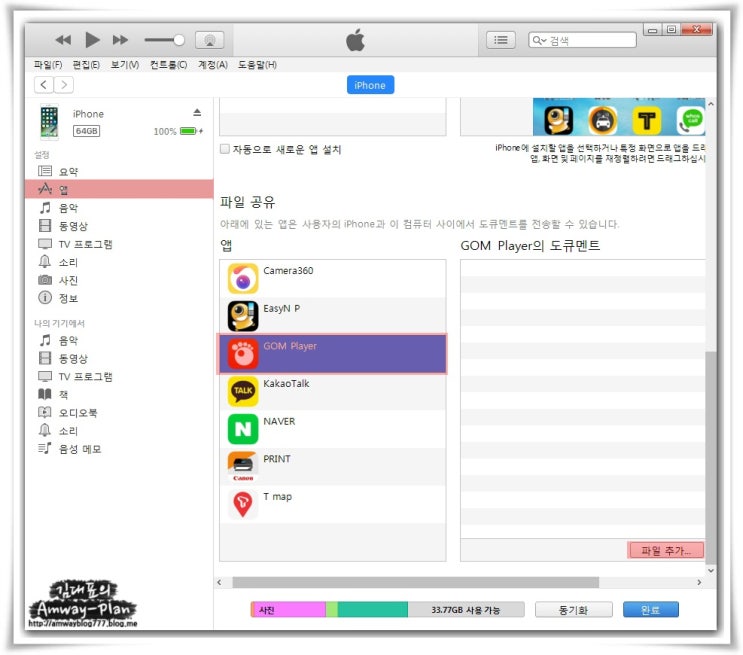
Task: Open 음성 메모 on my device
Action: point(118,448)
